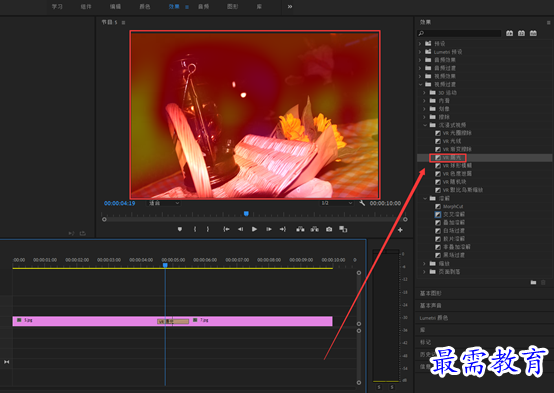The image size is (554, 393).
Task: Click the Comparison View icon
Action: pos(343,229)
